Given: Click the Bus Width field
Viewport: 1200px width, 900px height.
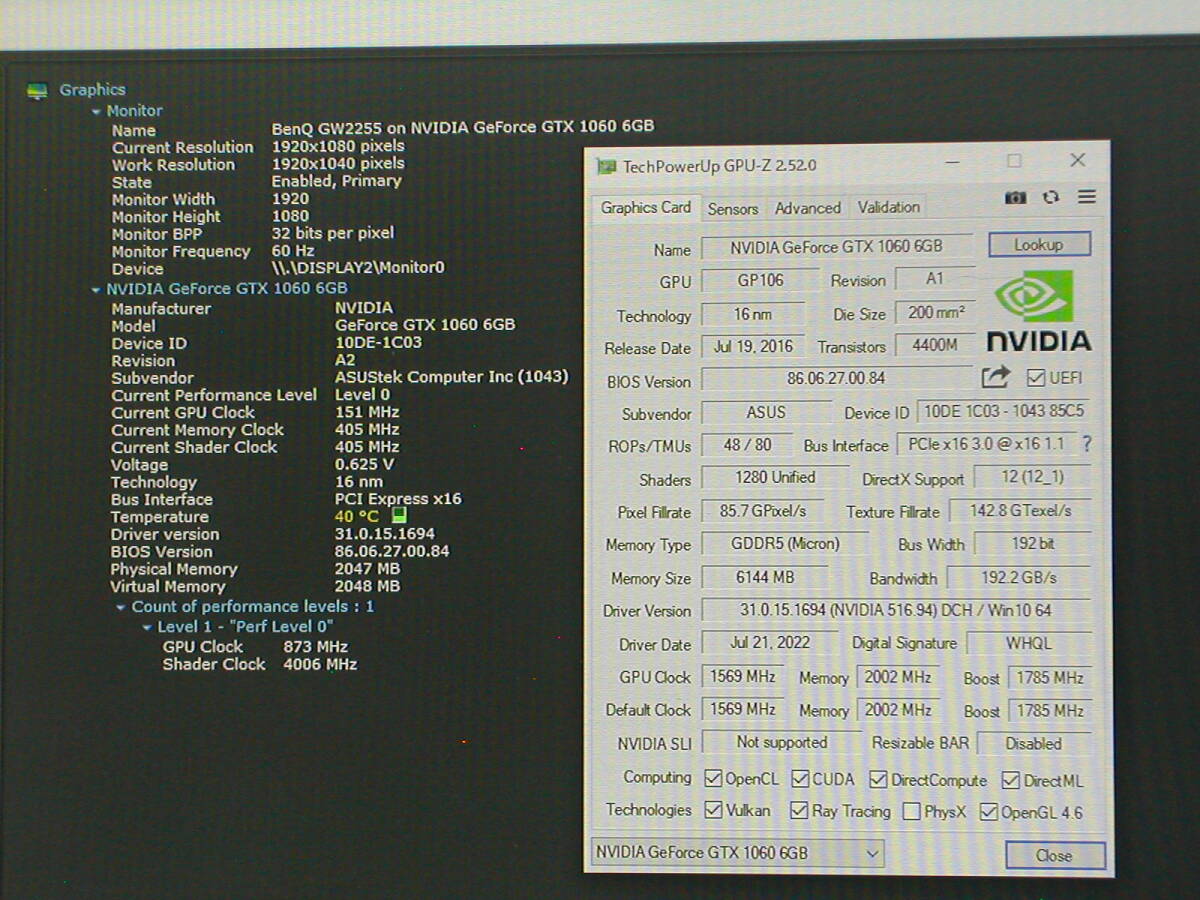Looking at the screenshot, I should click(x=1032, y=544).
